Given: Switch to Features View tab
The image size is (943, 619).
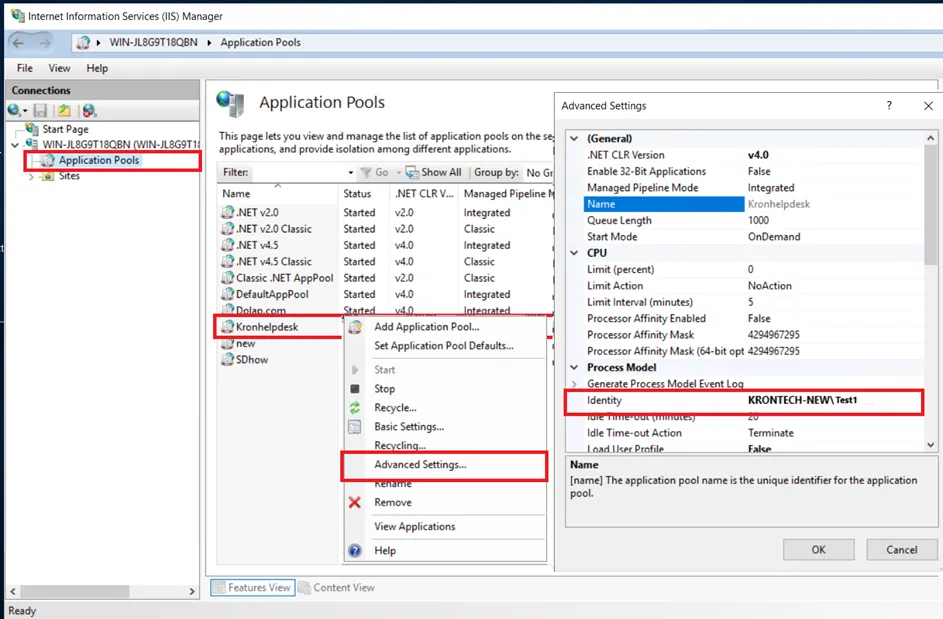Looking at the screenshot, I should (253, 587).
